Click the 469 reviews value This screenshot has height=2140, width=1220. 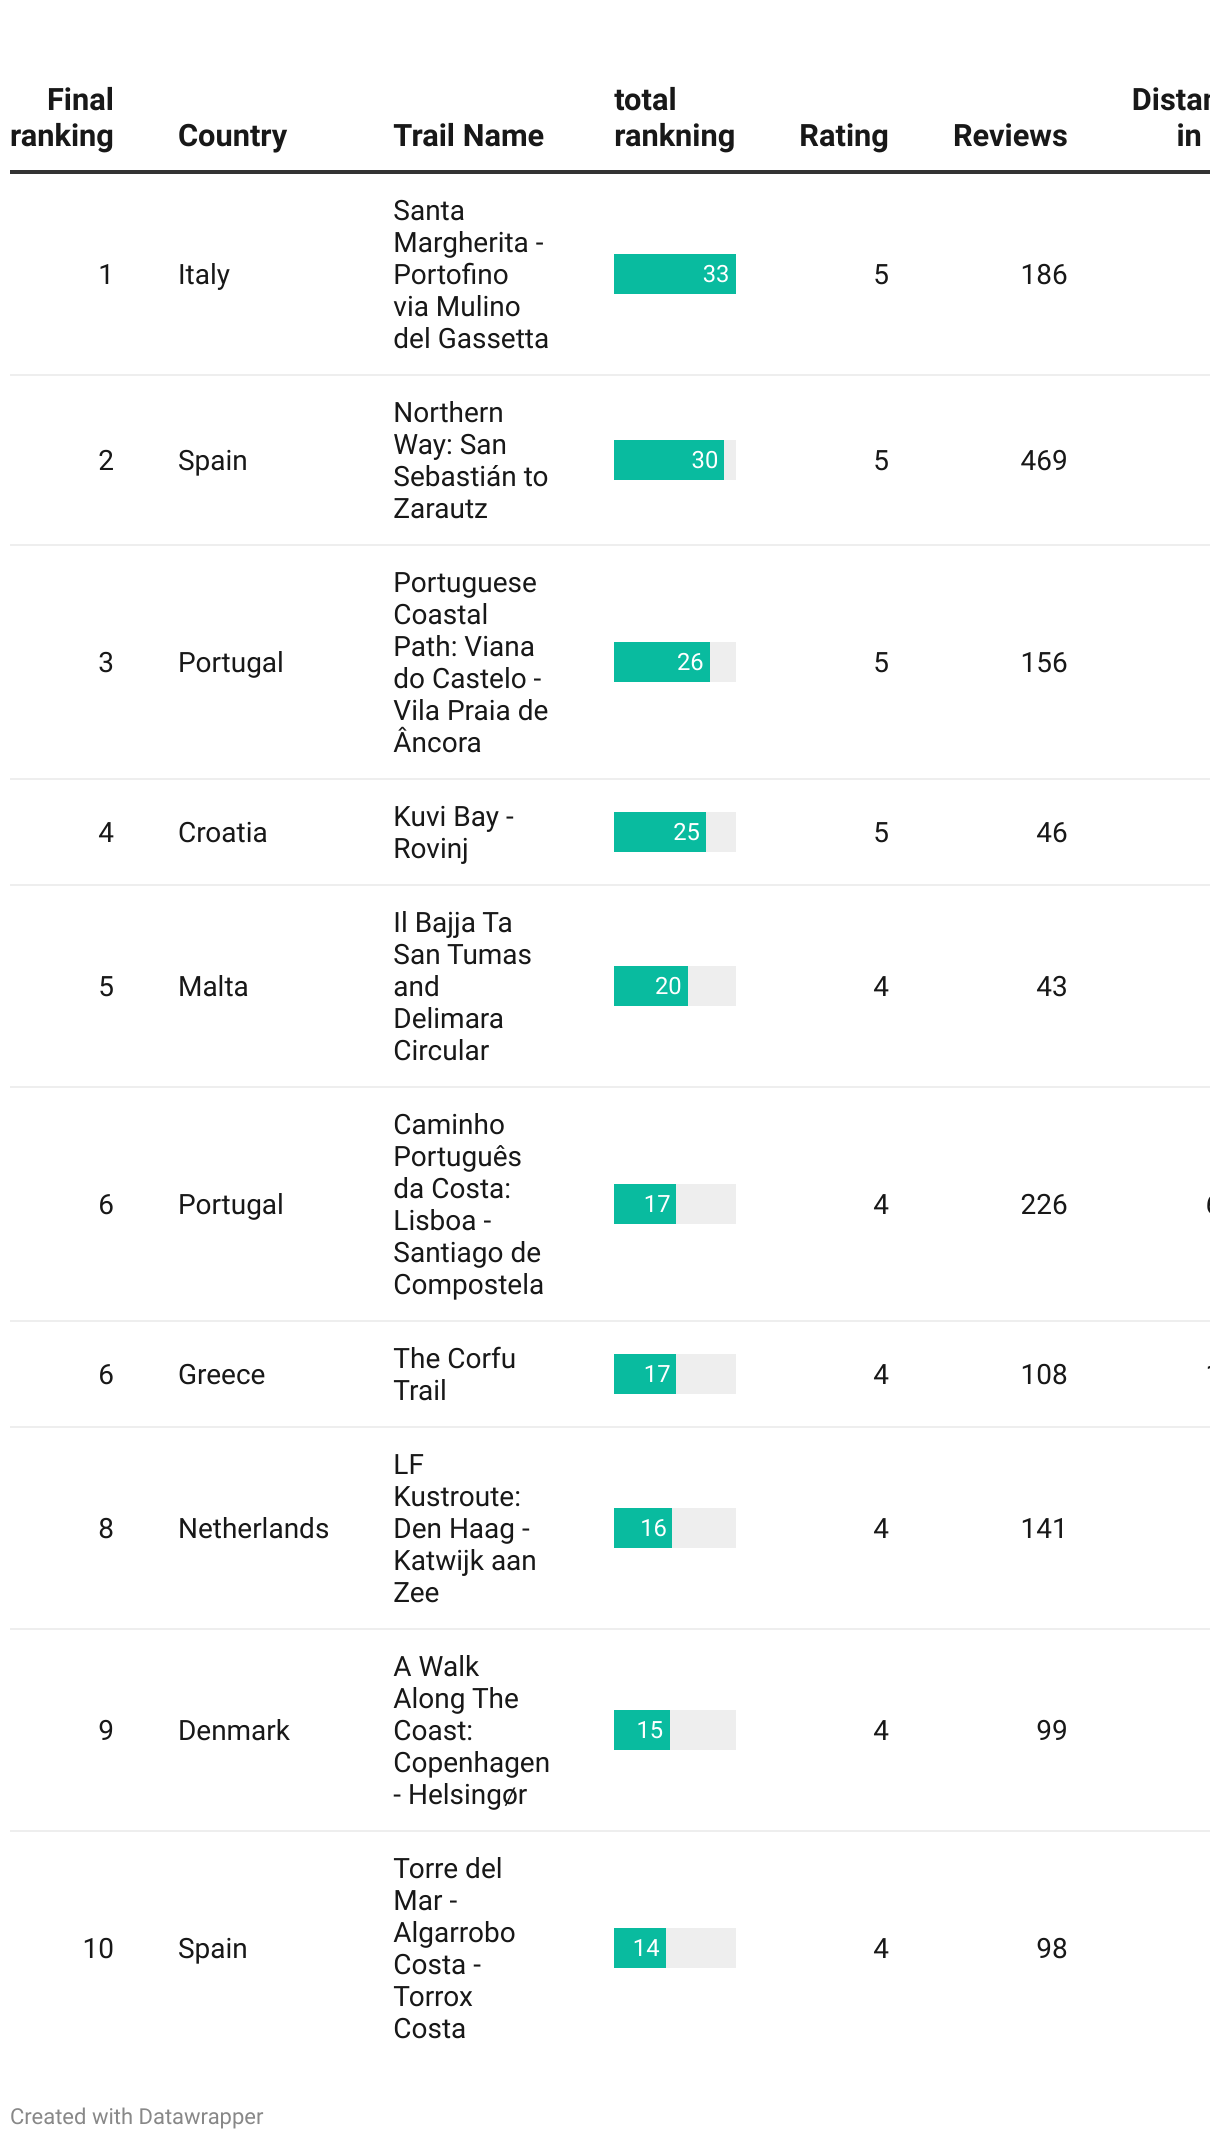(x=1043, y=460)
